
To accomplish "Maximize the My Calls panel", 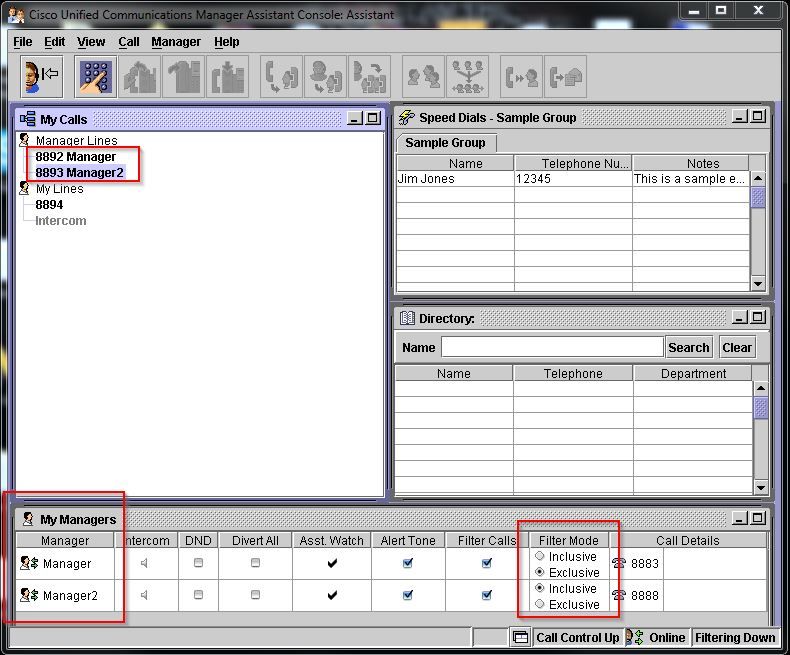I will [373, 118].
